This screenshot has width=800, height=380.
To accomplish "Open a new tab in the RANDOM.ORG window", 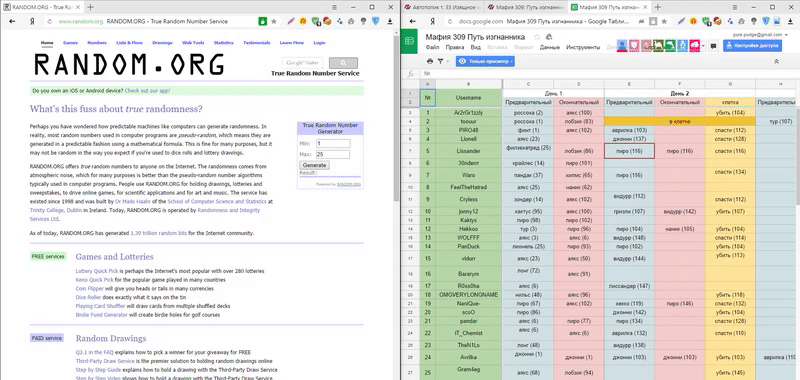I will click(x=90, y=7).
